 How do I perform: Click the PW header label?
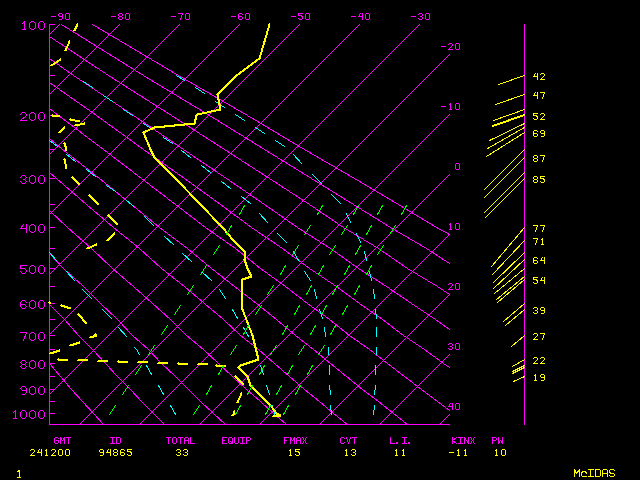click(x=497, y=440)
